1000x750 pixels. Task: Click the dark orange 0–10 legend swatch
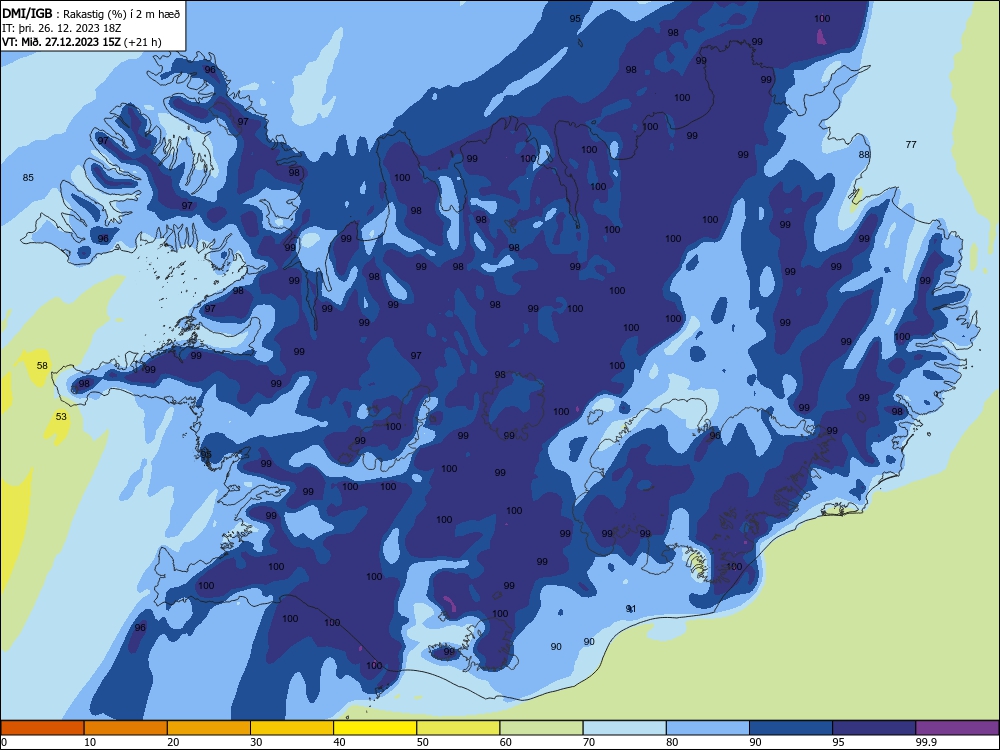42,728
